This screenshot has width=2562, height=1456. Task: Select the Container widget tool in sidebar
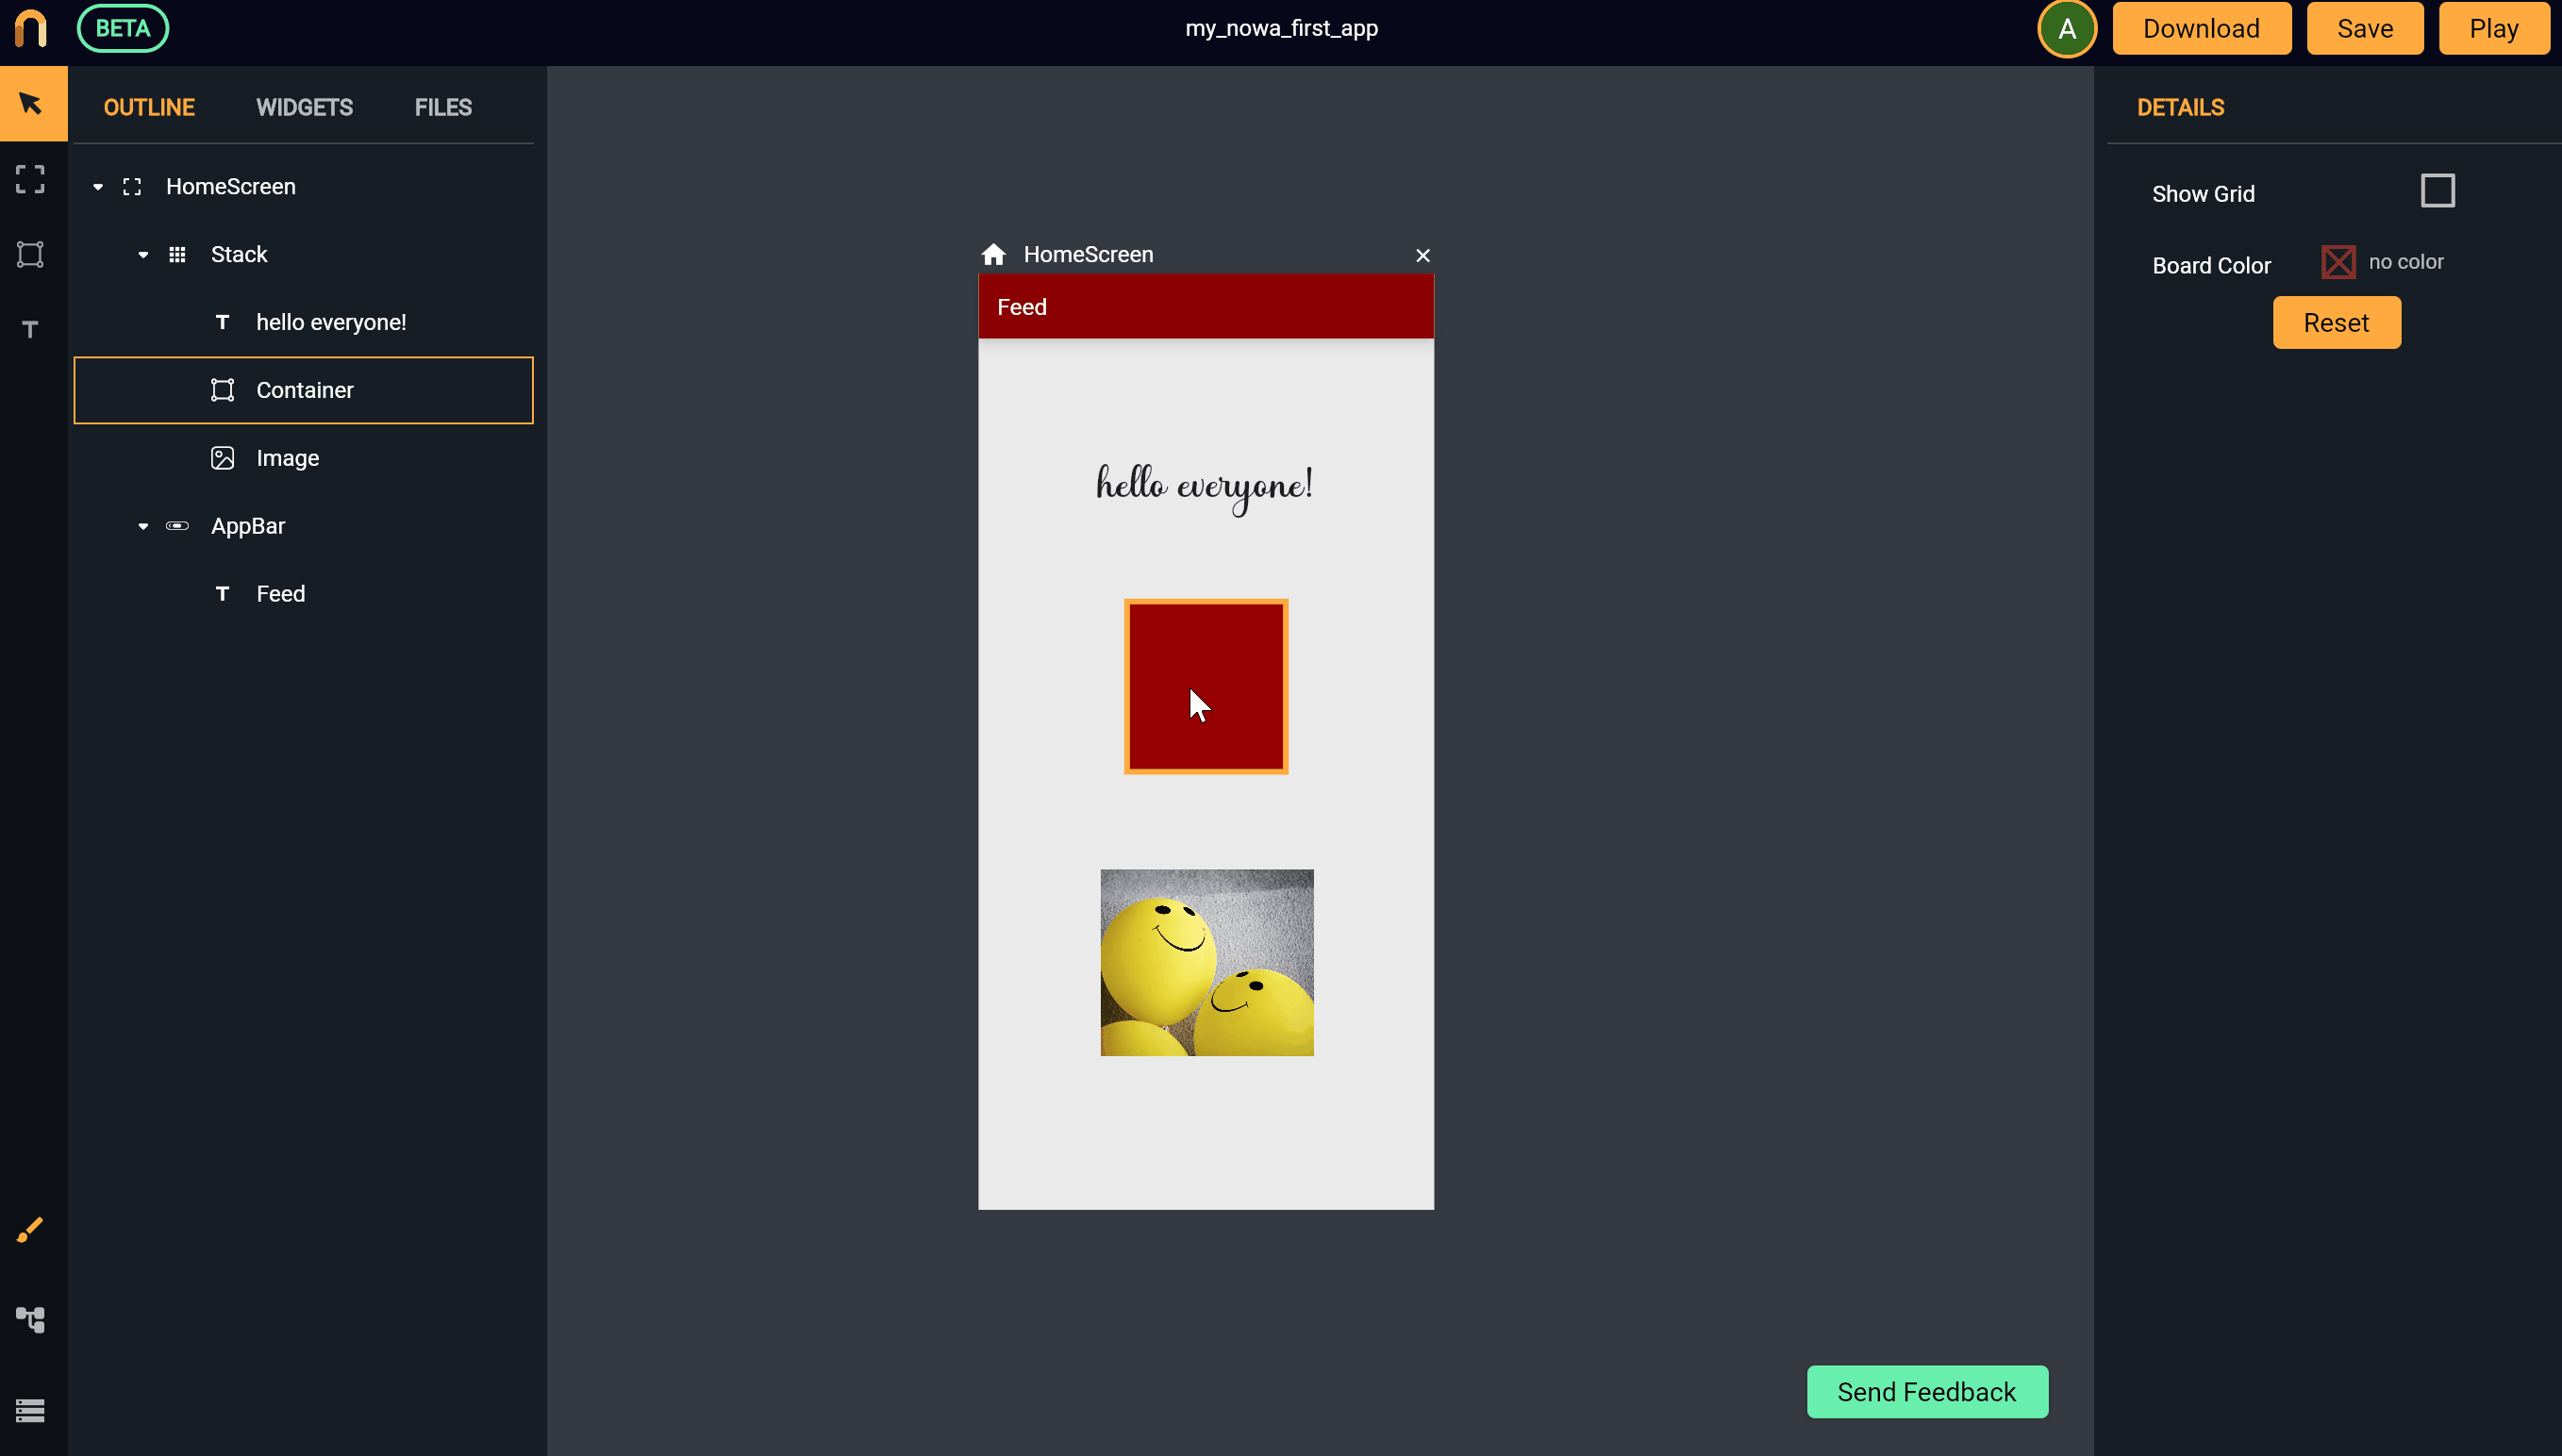[x=30, y=254]
